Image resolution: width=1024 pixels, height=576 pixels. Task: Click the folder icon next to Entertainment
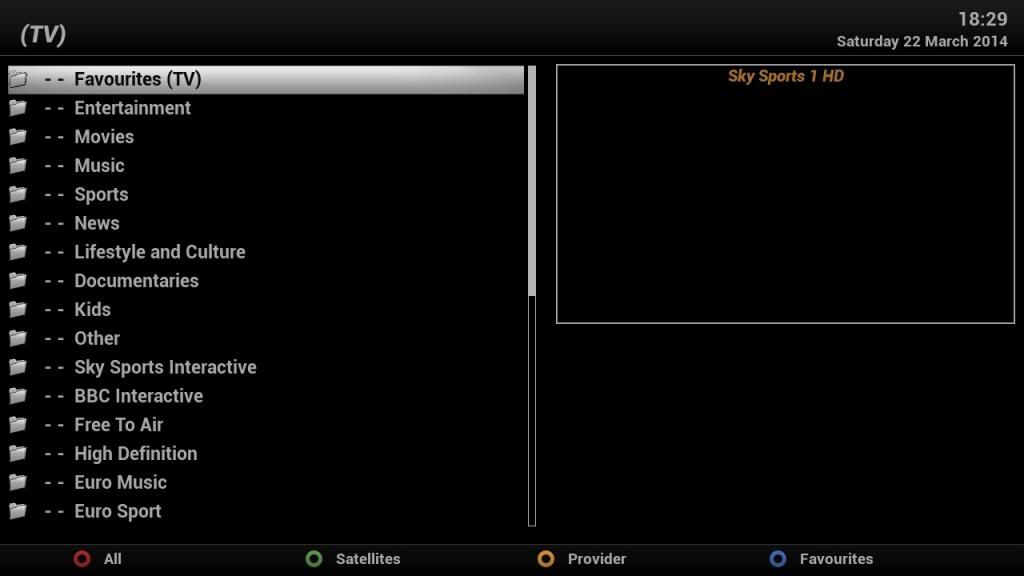(18, 108)
